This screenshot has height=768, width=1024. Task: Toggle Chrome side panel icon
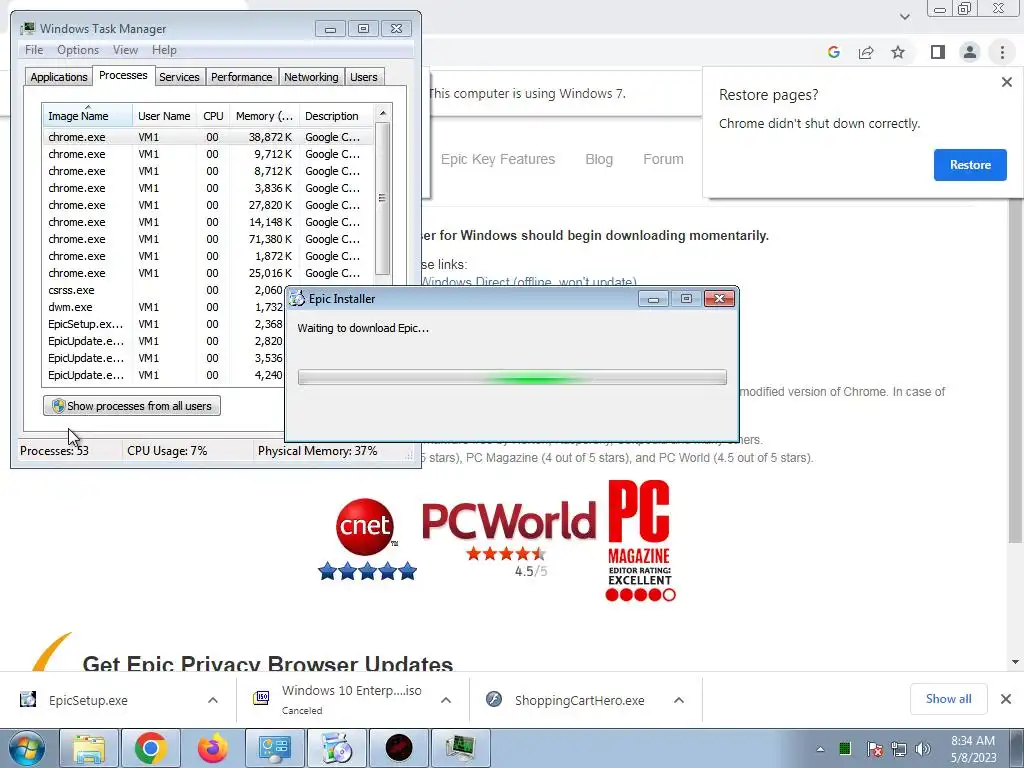click(x=938, y=52)
